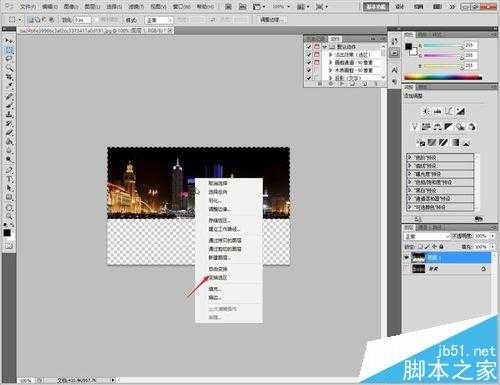
Task: Click the Black & White adjustment icon
Action: (x=448, y=127)
